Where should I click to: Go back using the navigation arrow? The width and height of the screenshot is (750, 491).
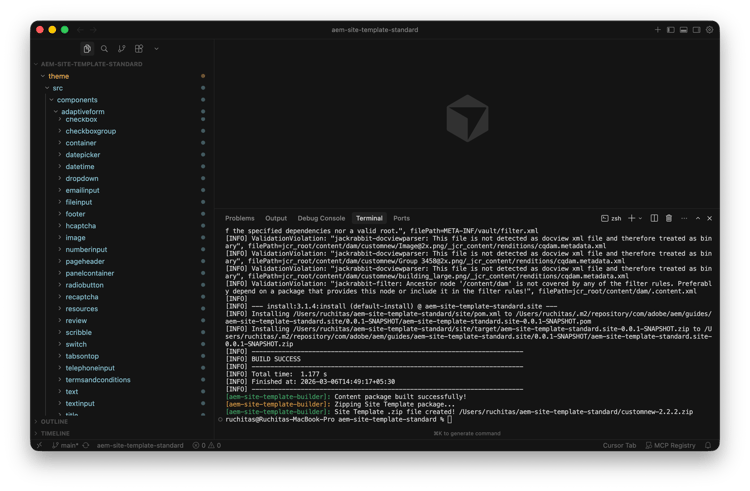80,30
